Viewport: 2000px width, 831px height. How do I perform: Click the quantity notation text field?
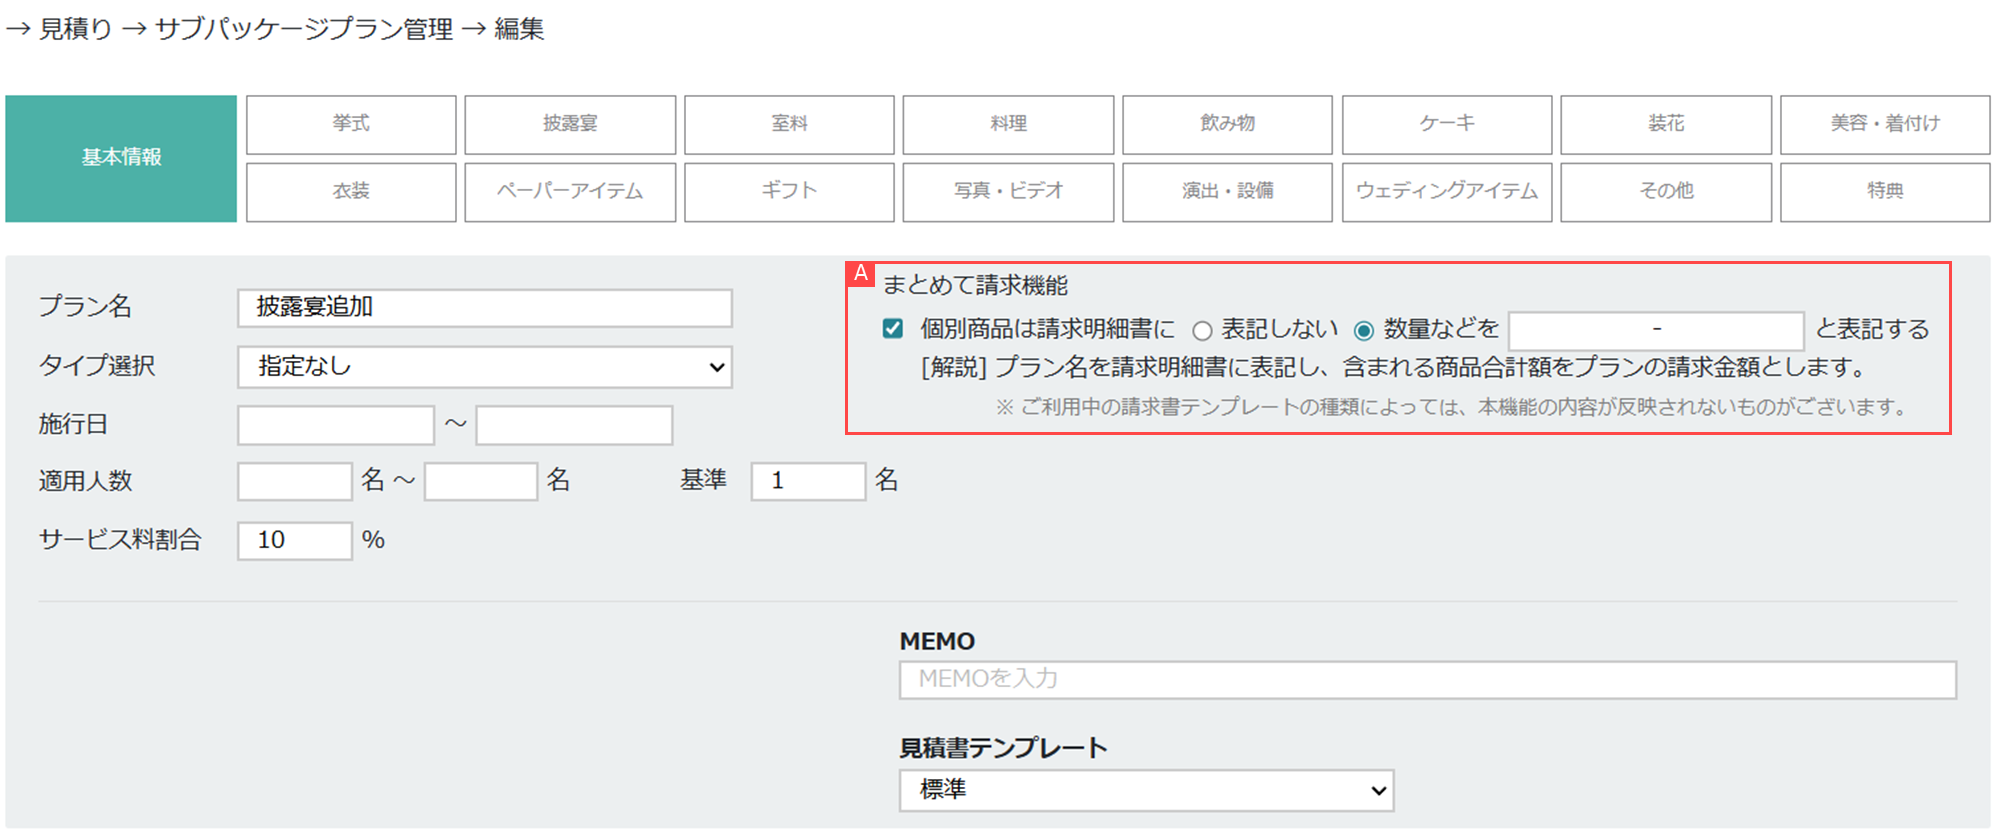tap(1656, 330)
